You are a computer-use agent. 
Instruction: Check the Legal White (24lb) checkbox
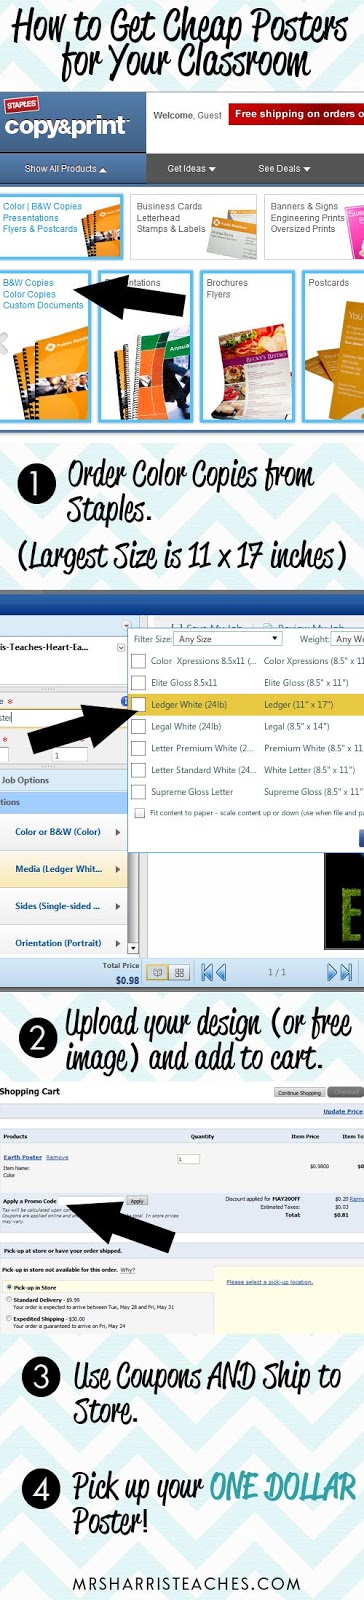click(x=139, y=727)
